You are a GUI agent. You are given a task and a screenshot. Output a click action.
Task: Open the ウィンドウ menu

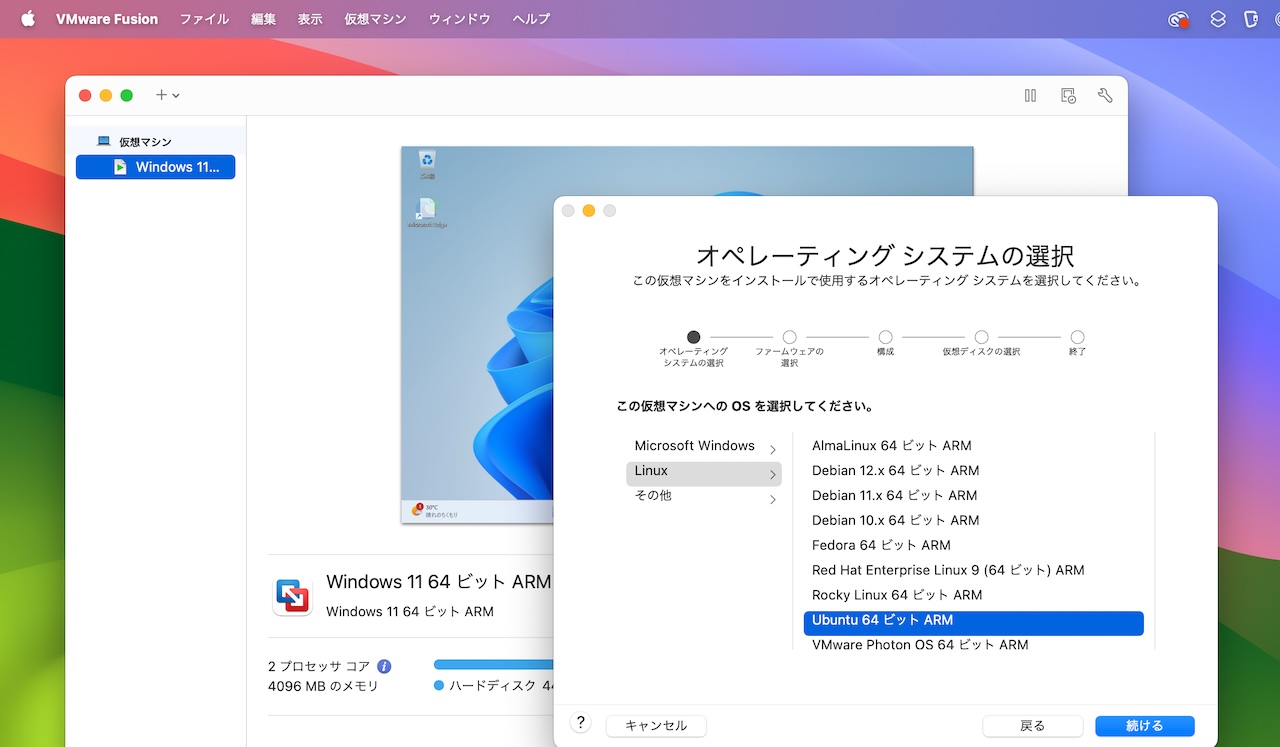coord(459,19)
